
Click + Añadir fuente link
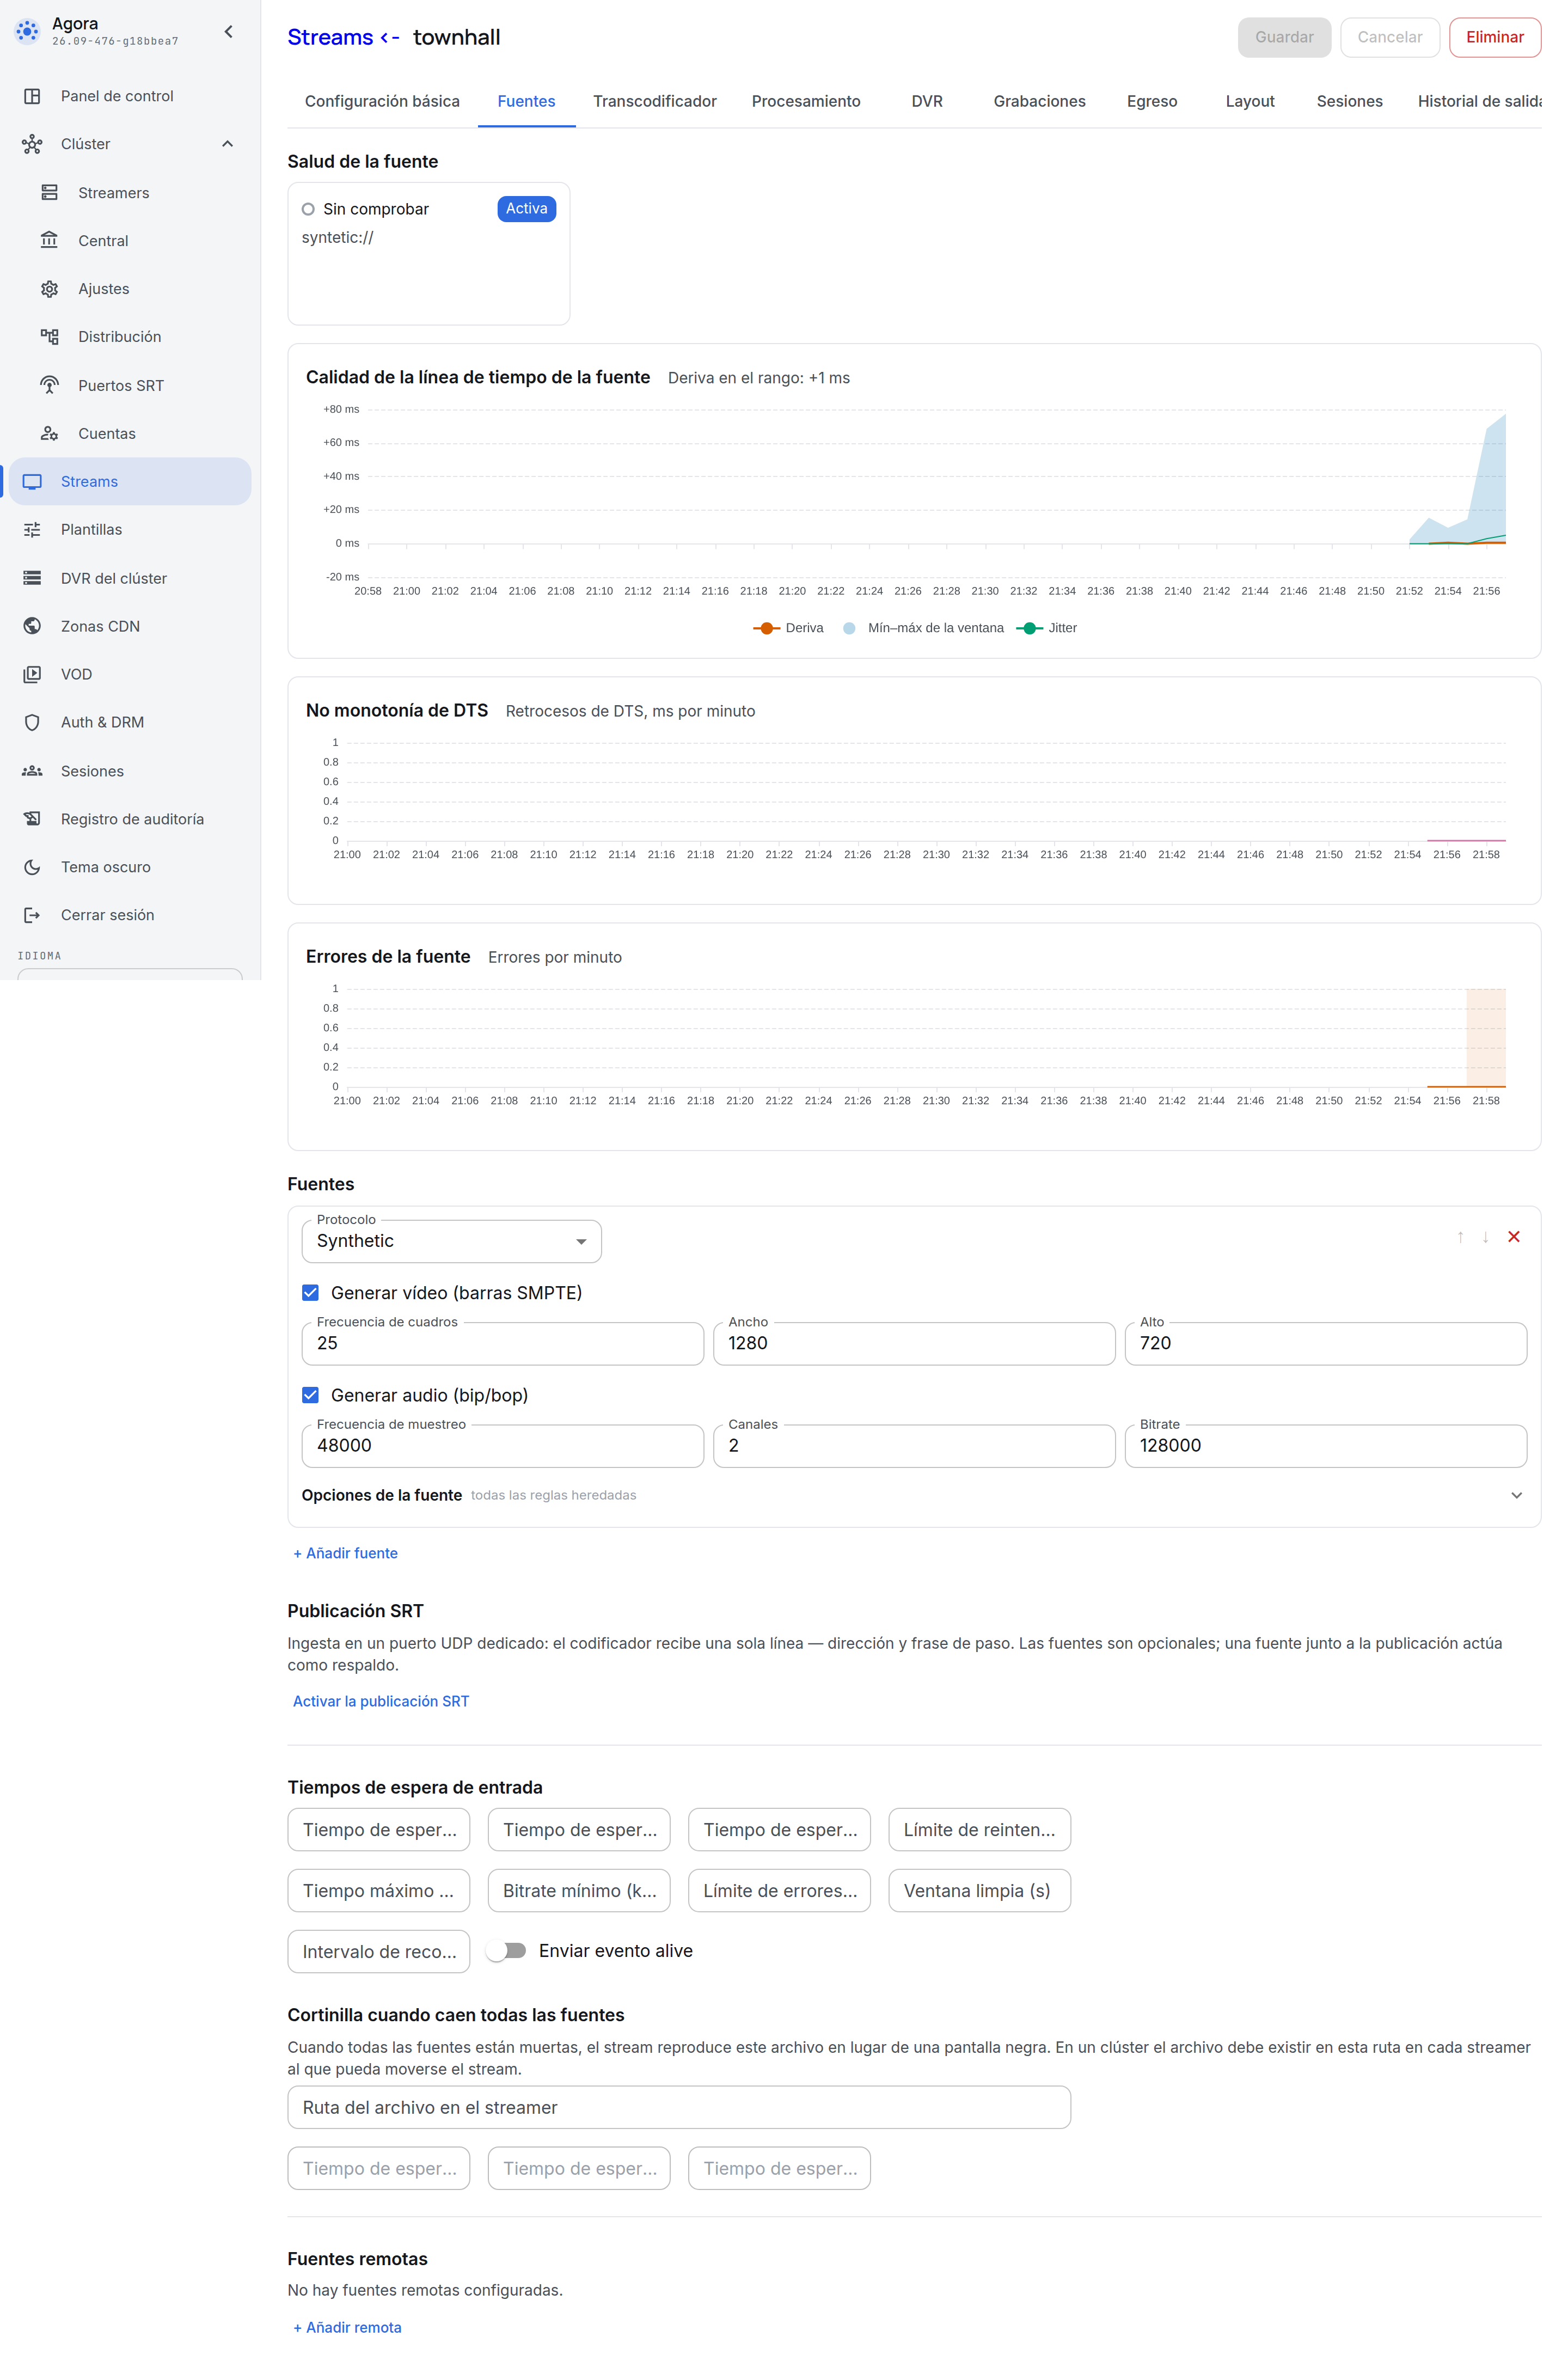tap(346, 1553)
